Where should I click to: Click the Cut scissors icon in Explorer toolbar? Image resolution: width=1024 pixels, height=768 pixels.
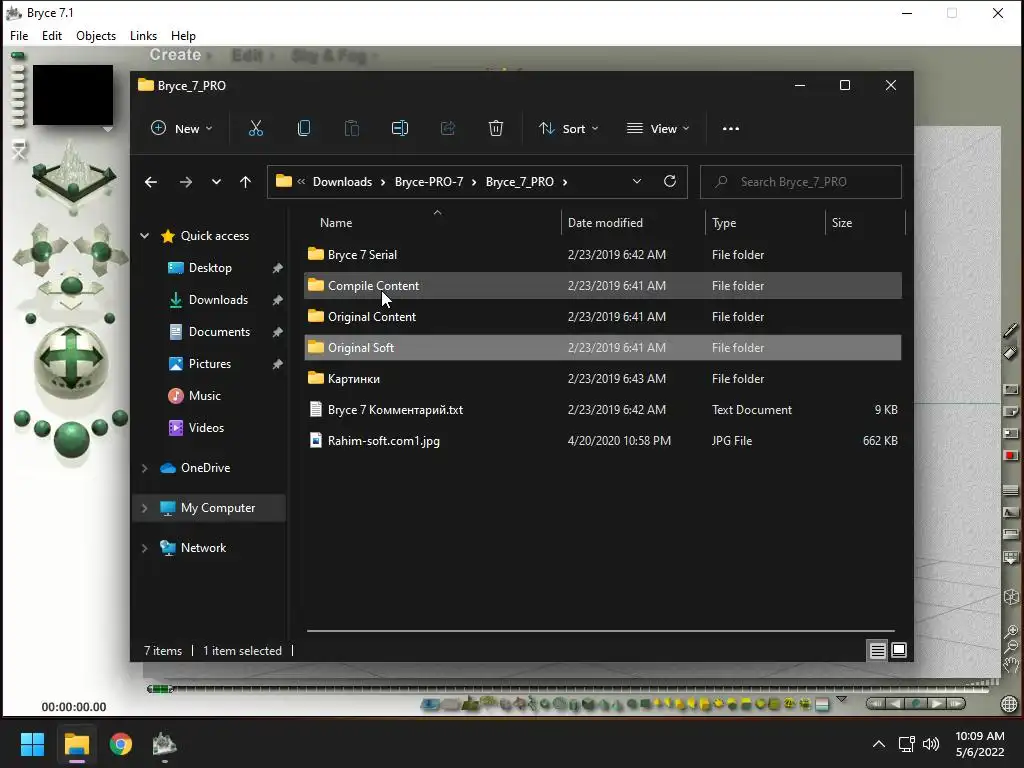pyautogui.click(x=255, y=129)
